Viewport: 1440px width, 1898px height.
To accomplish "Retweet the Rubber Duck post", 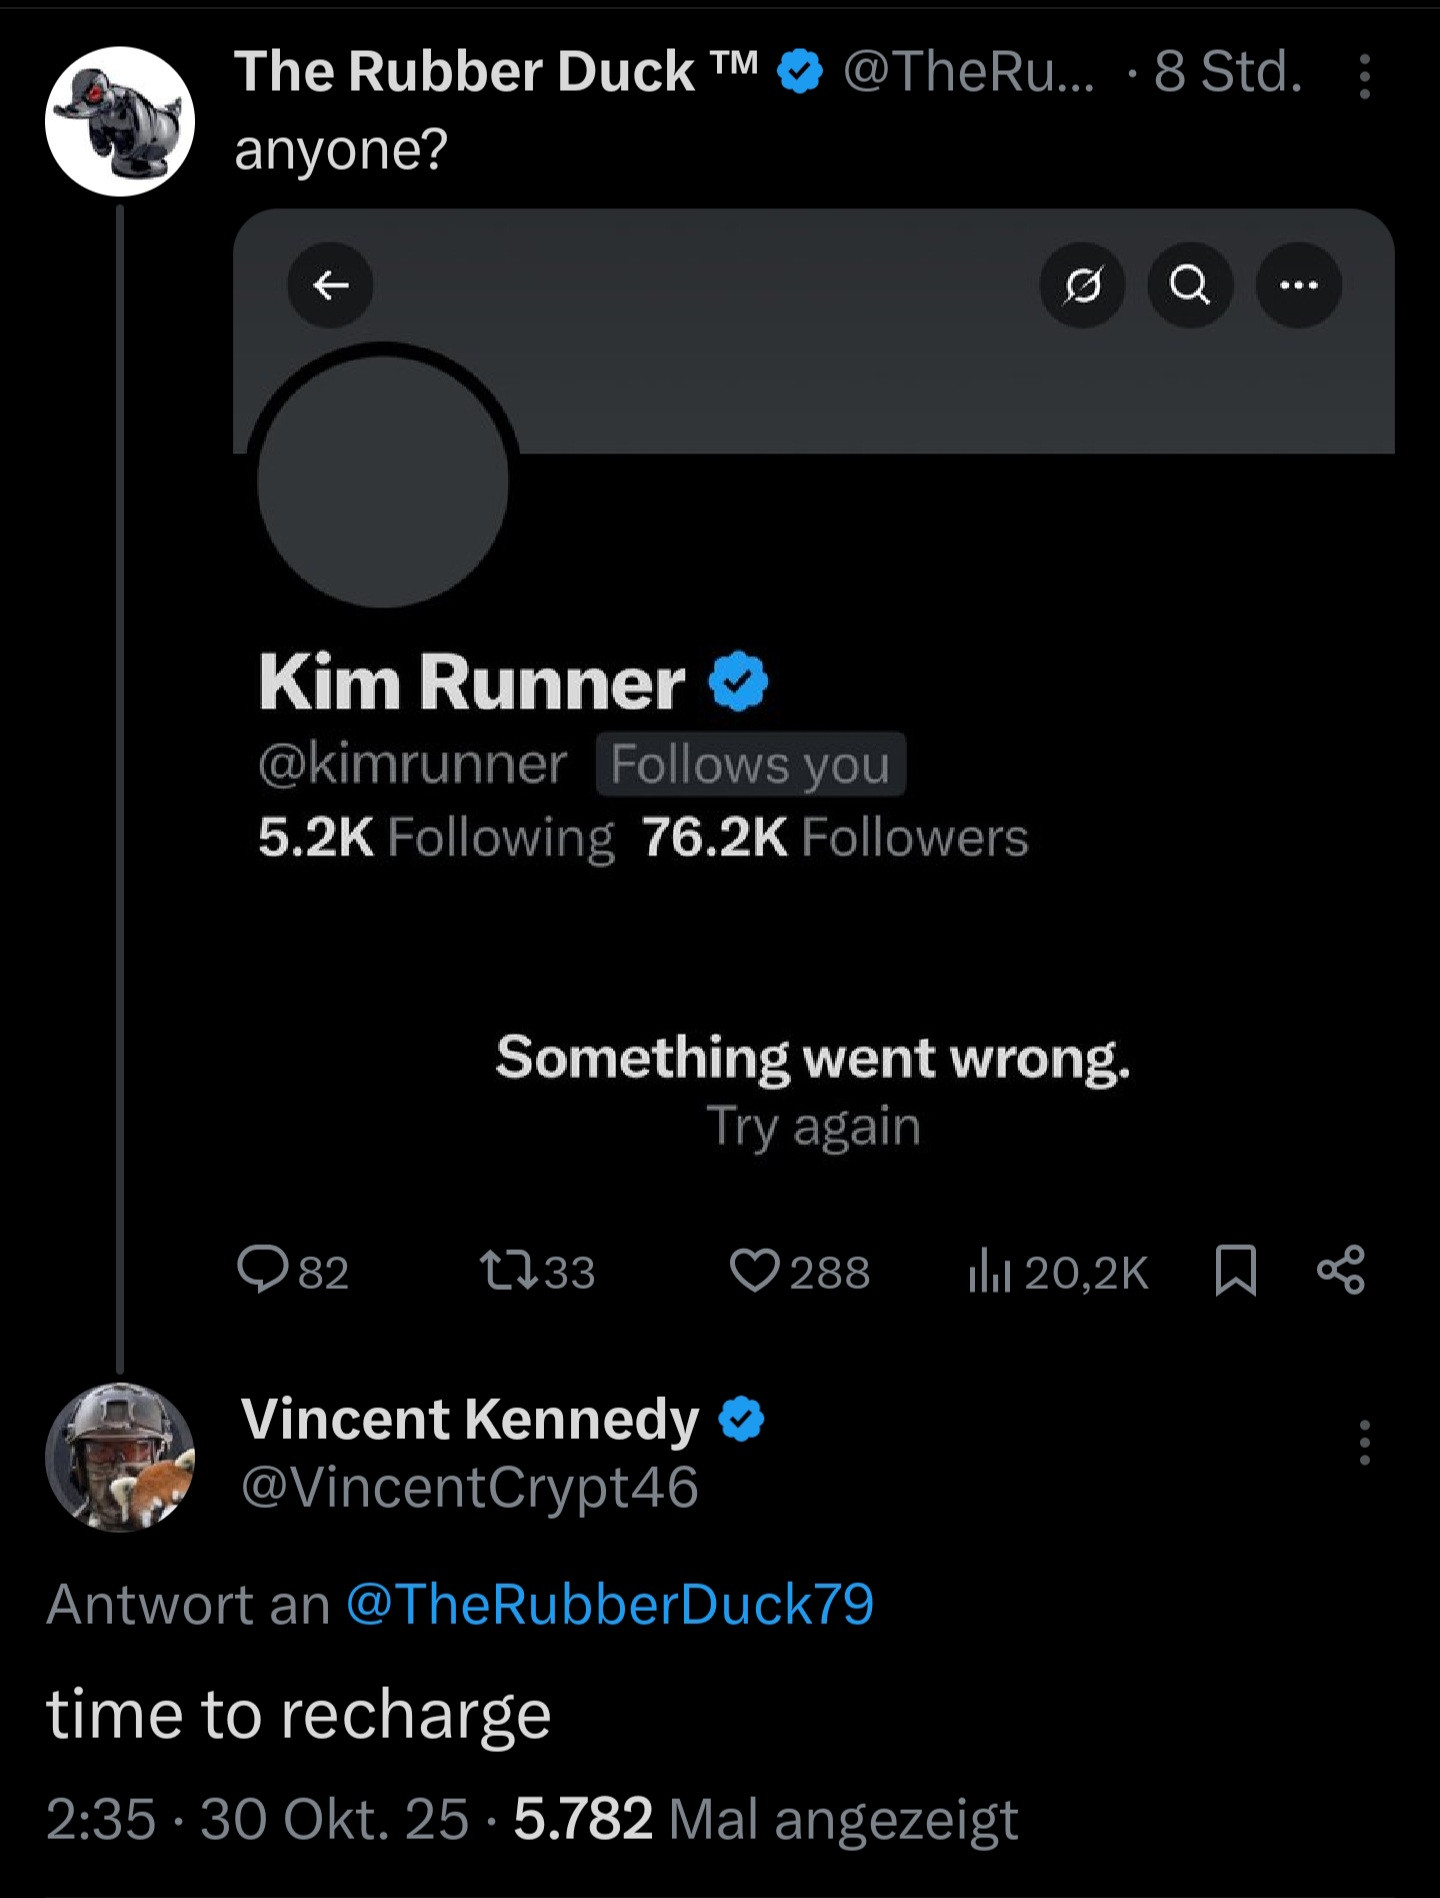I will coord(508,1271).
